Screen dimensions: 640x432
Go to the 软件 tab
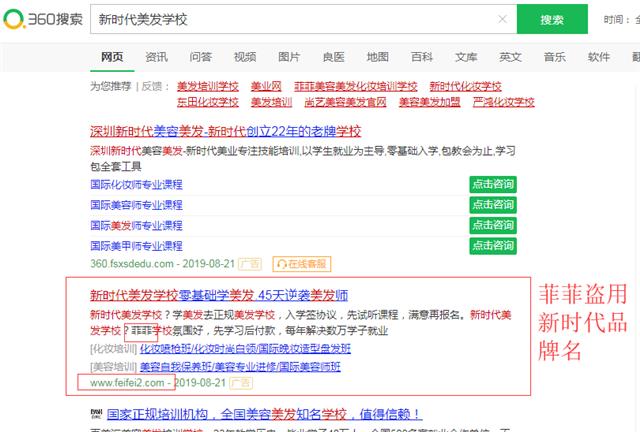[x=599, y=57]
